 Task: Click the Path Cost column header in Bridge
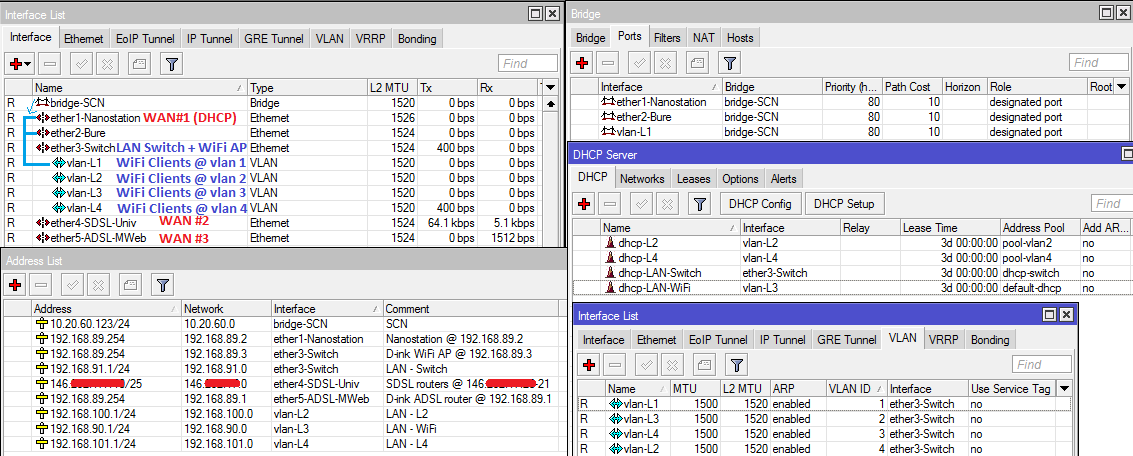(x=912, y=87)
